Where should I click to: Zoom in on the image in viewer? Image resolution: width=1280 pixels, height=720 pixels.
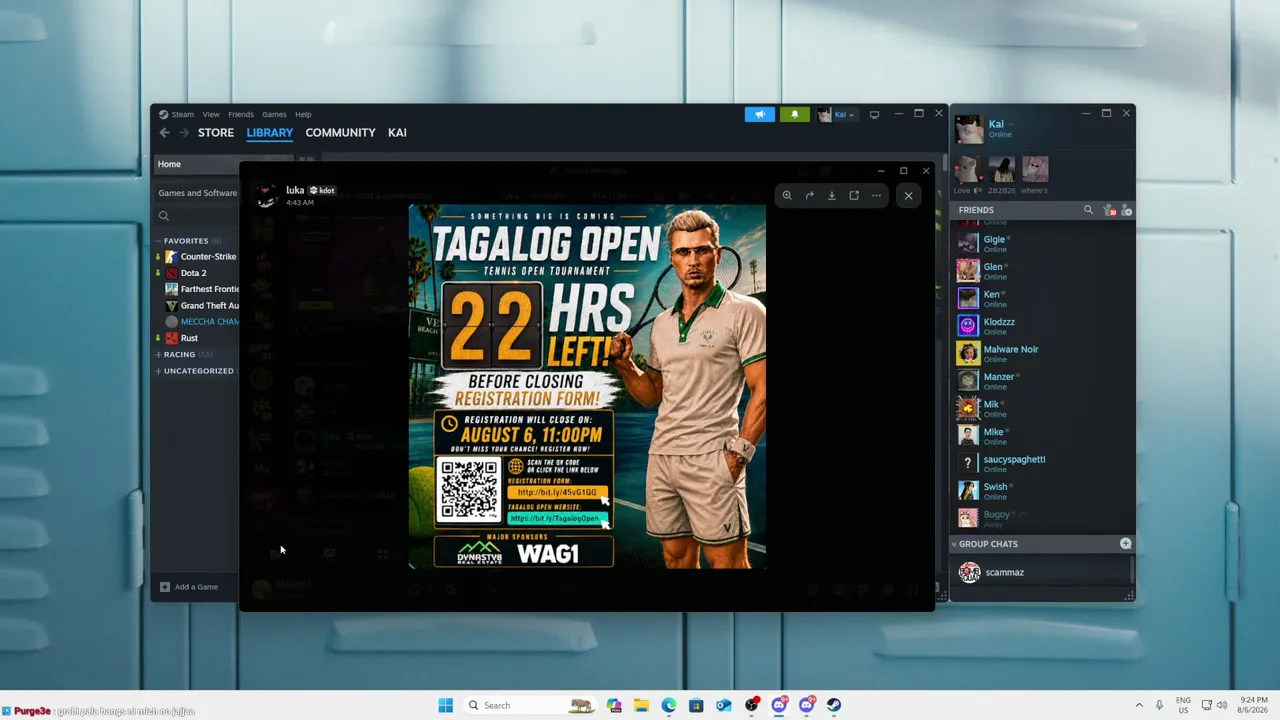[787, 196]
